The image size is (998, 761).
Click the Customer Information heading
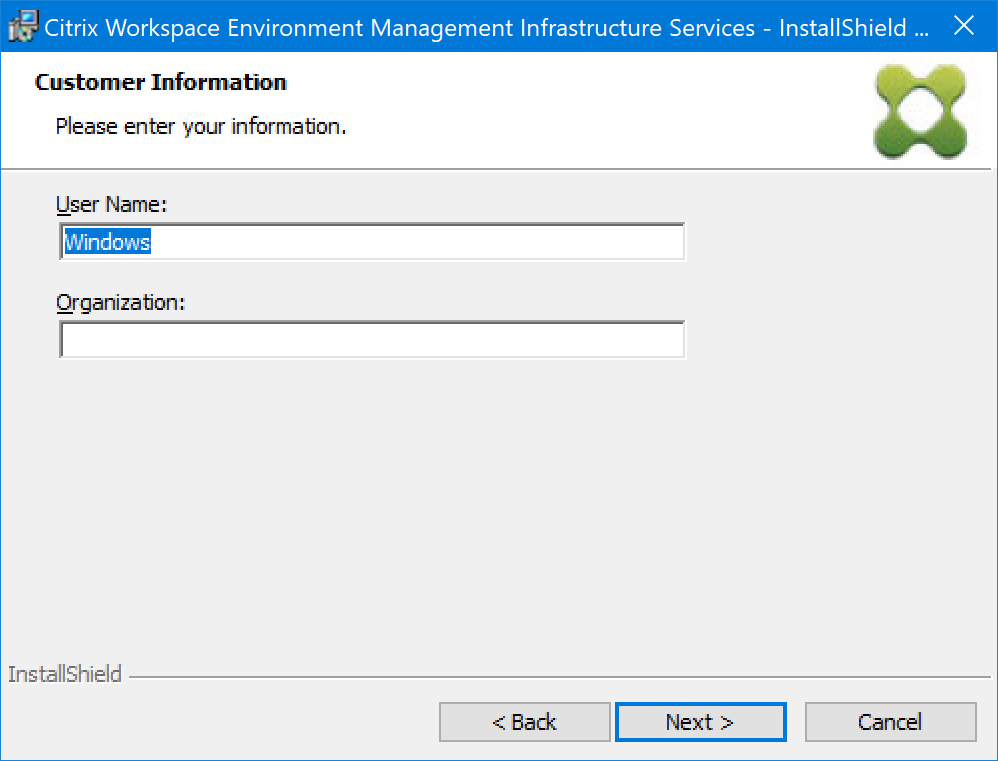tap(161, 82)
